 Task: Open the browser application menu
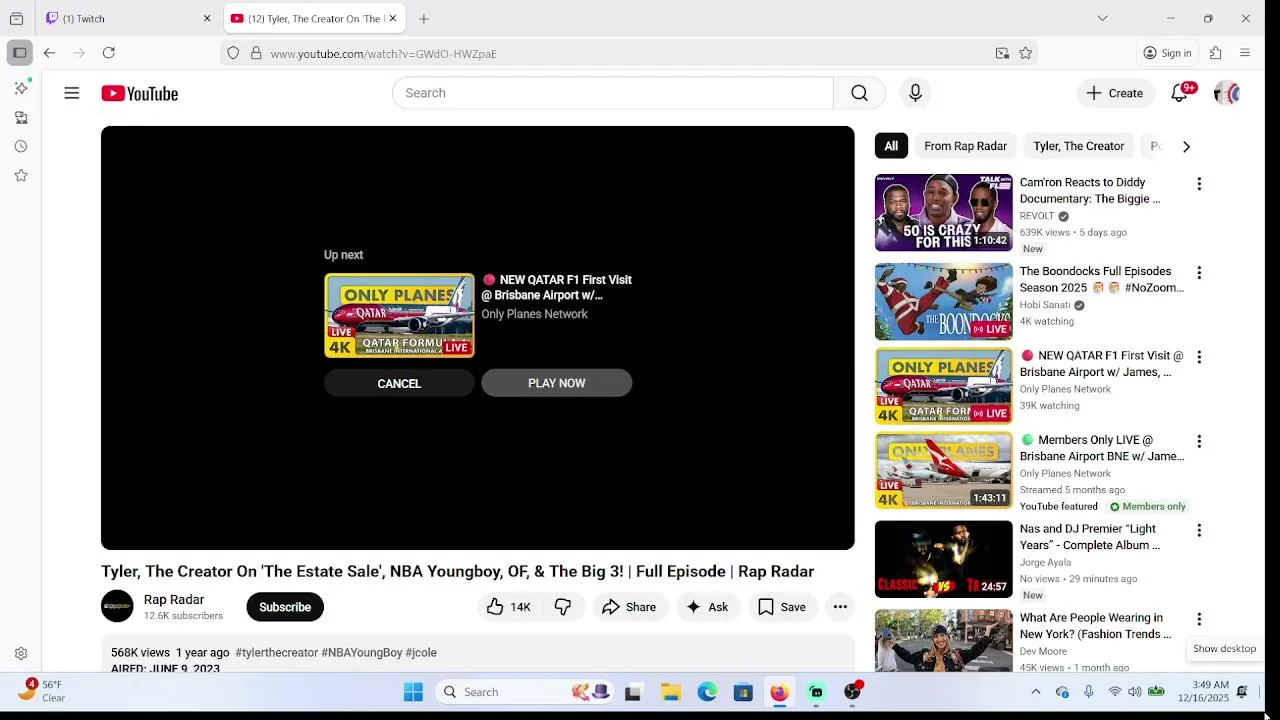(x=1245, y=53)
